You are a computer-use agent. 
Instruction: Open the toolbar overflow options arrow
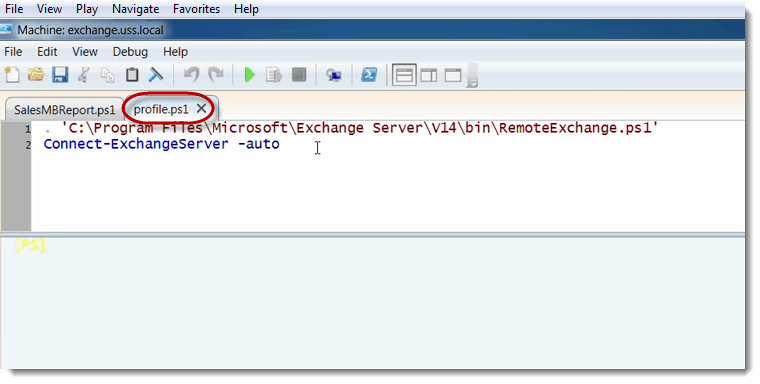473,82
